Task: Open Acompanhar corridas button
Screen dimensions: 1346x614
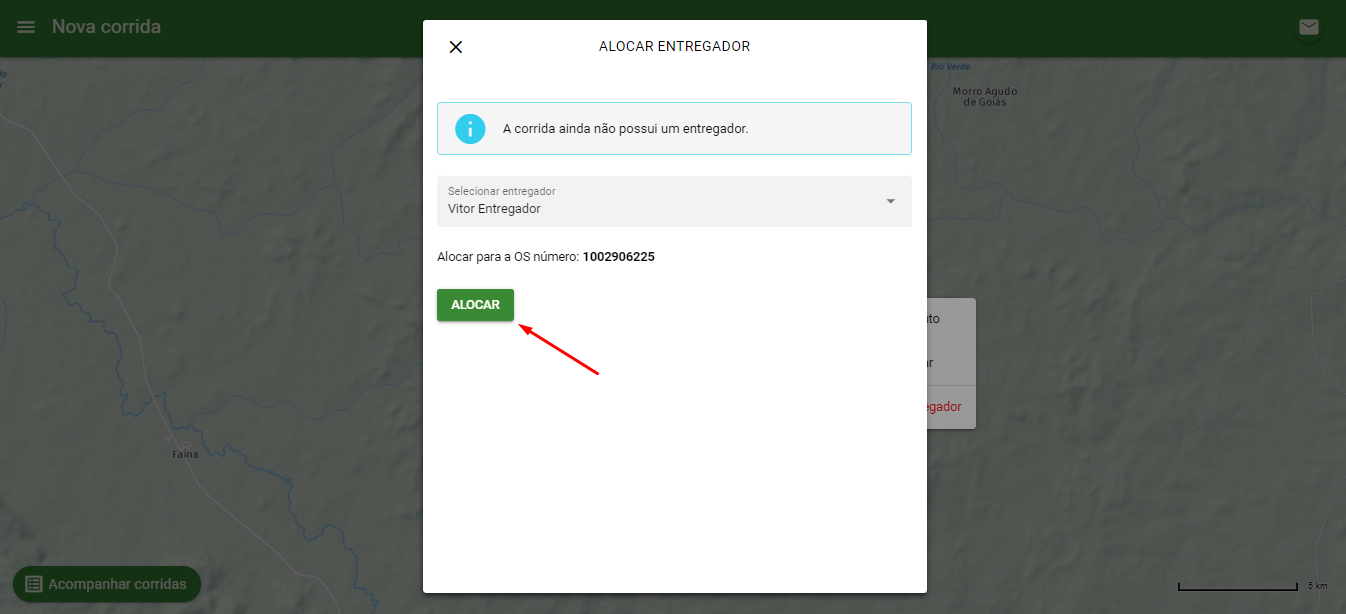Action: [x=106, y=584]
